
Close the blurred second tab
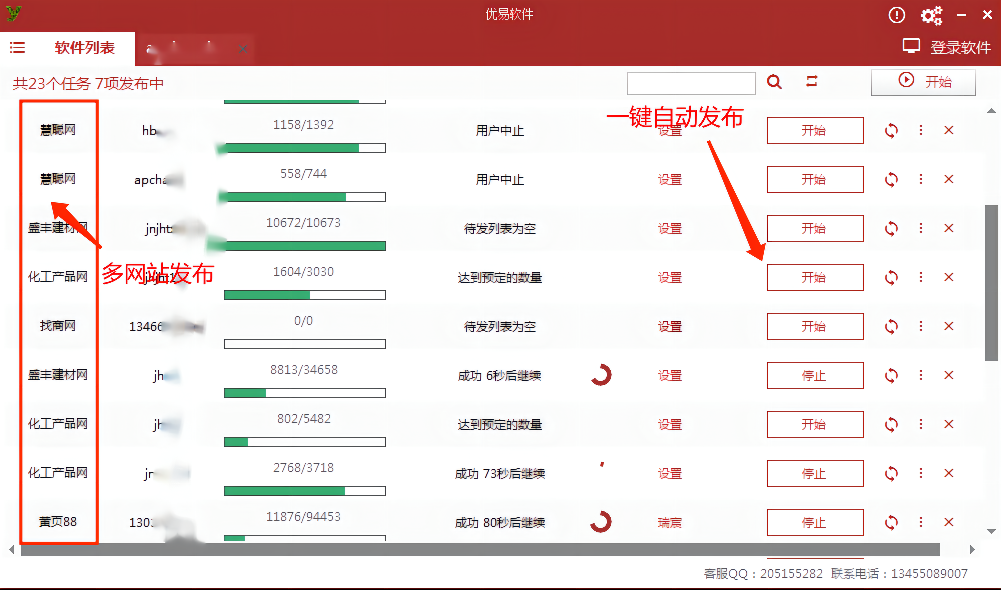[243, 49]
